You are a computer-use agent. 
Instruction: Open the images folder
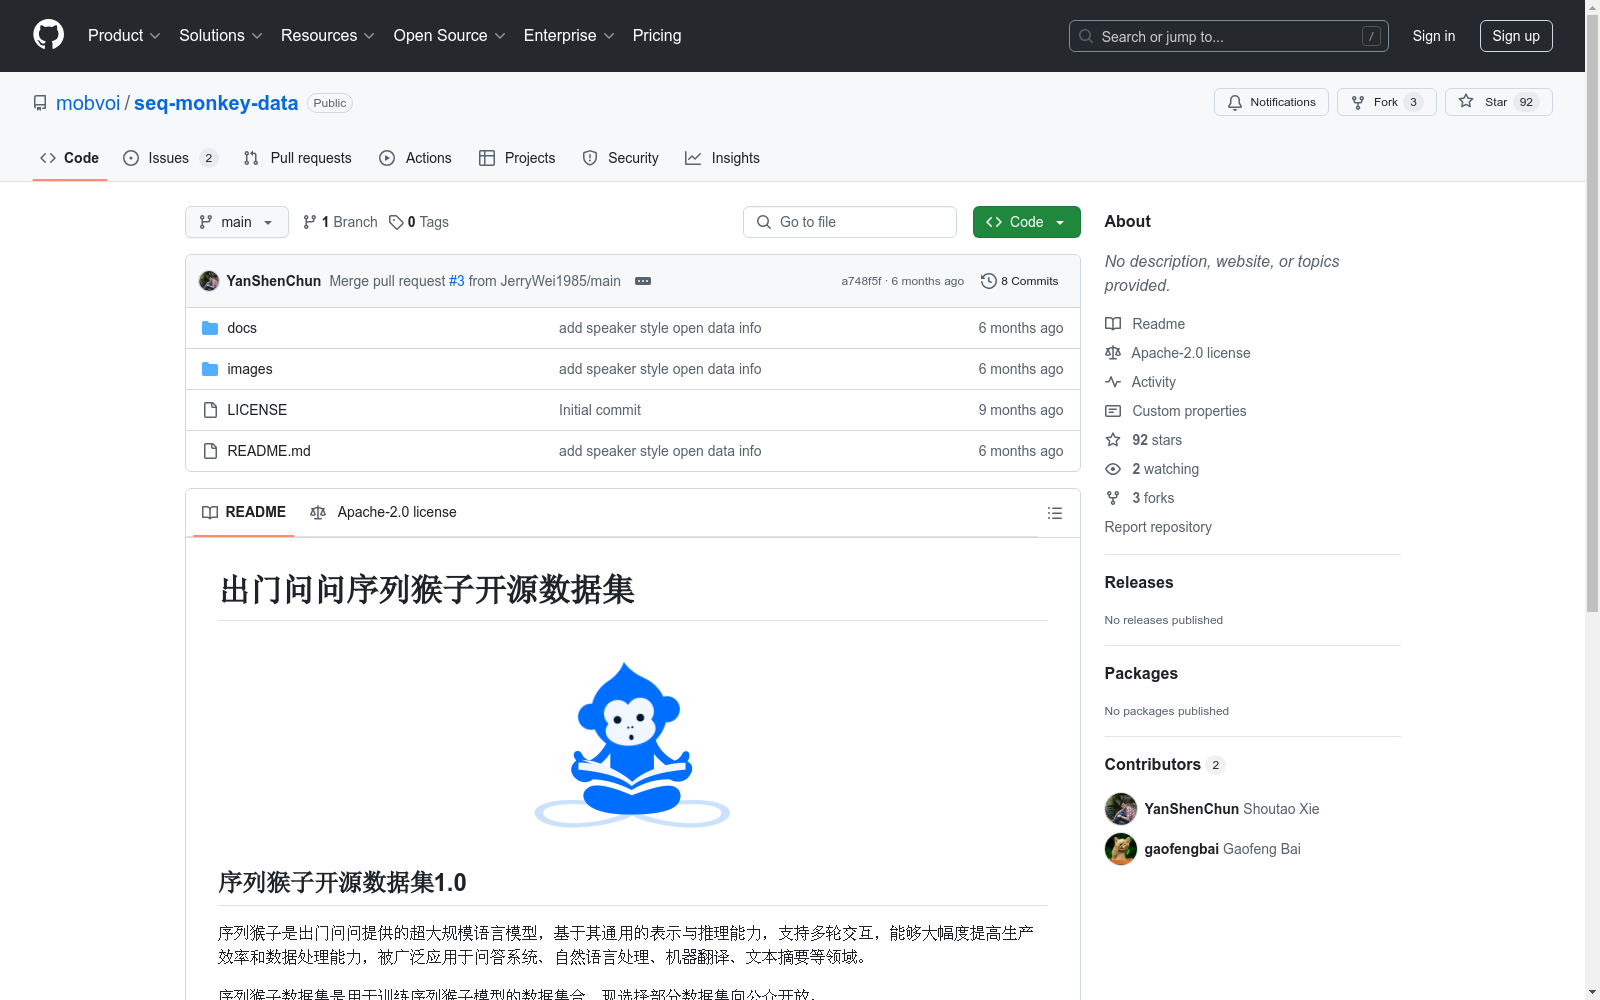coord(250,369)
